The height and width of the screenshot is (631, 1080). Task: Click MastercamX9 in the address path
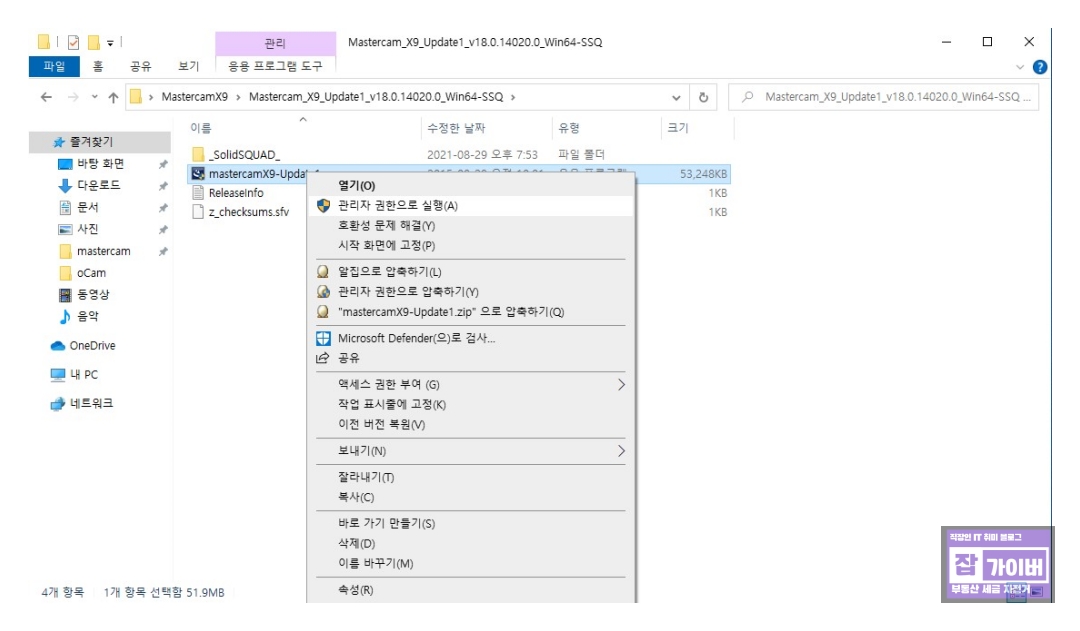[x=194, y=97]
